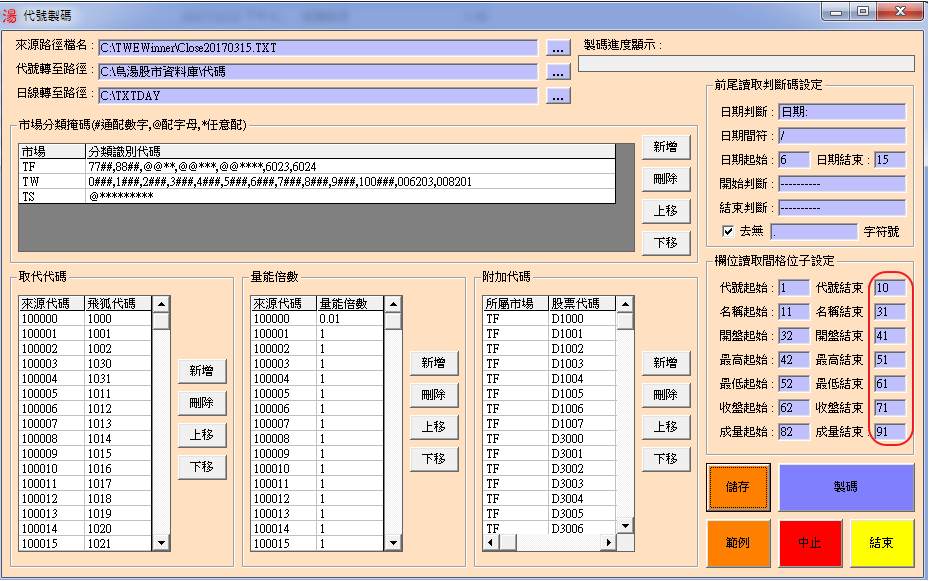930x581 pixels.
Task: Click the 湯 app icon in title bar
Action: point(9,14)
